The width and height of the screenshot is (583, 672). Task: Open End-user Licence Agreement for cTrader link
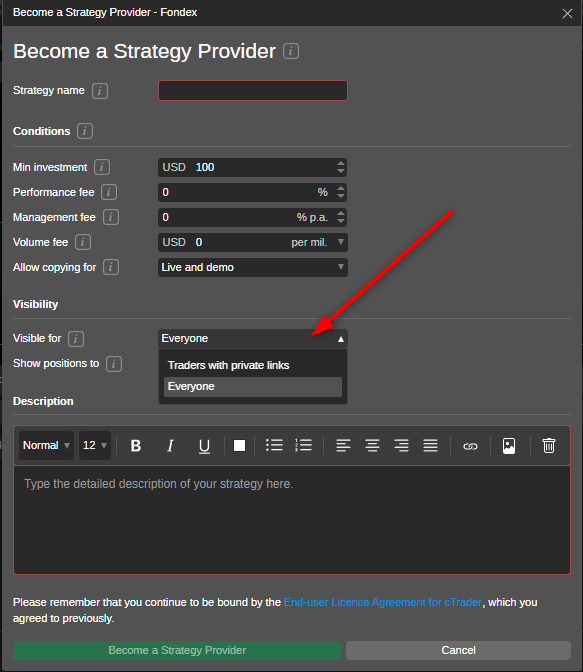click(383, 602)
